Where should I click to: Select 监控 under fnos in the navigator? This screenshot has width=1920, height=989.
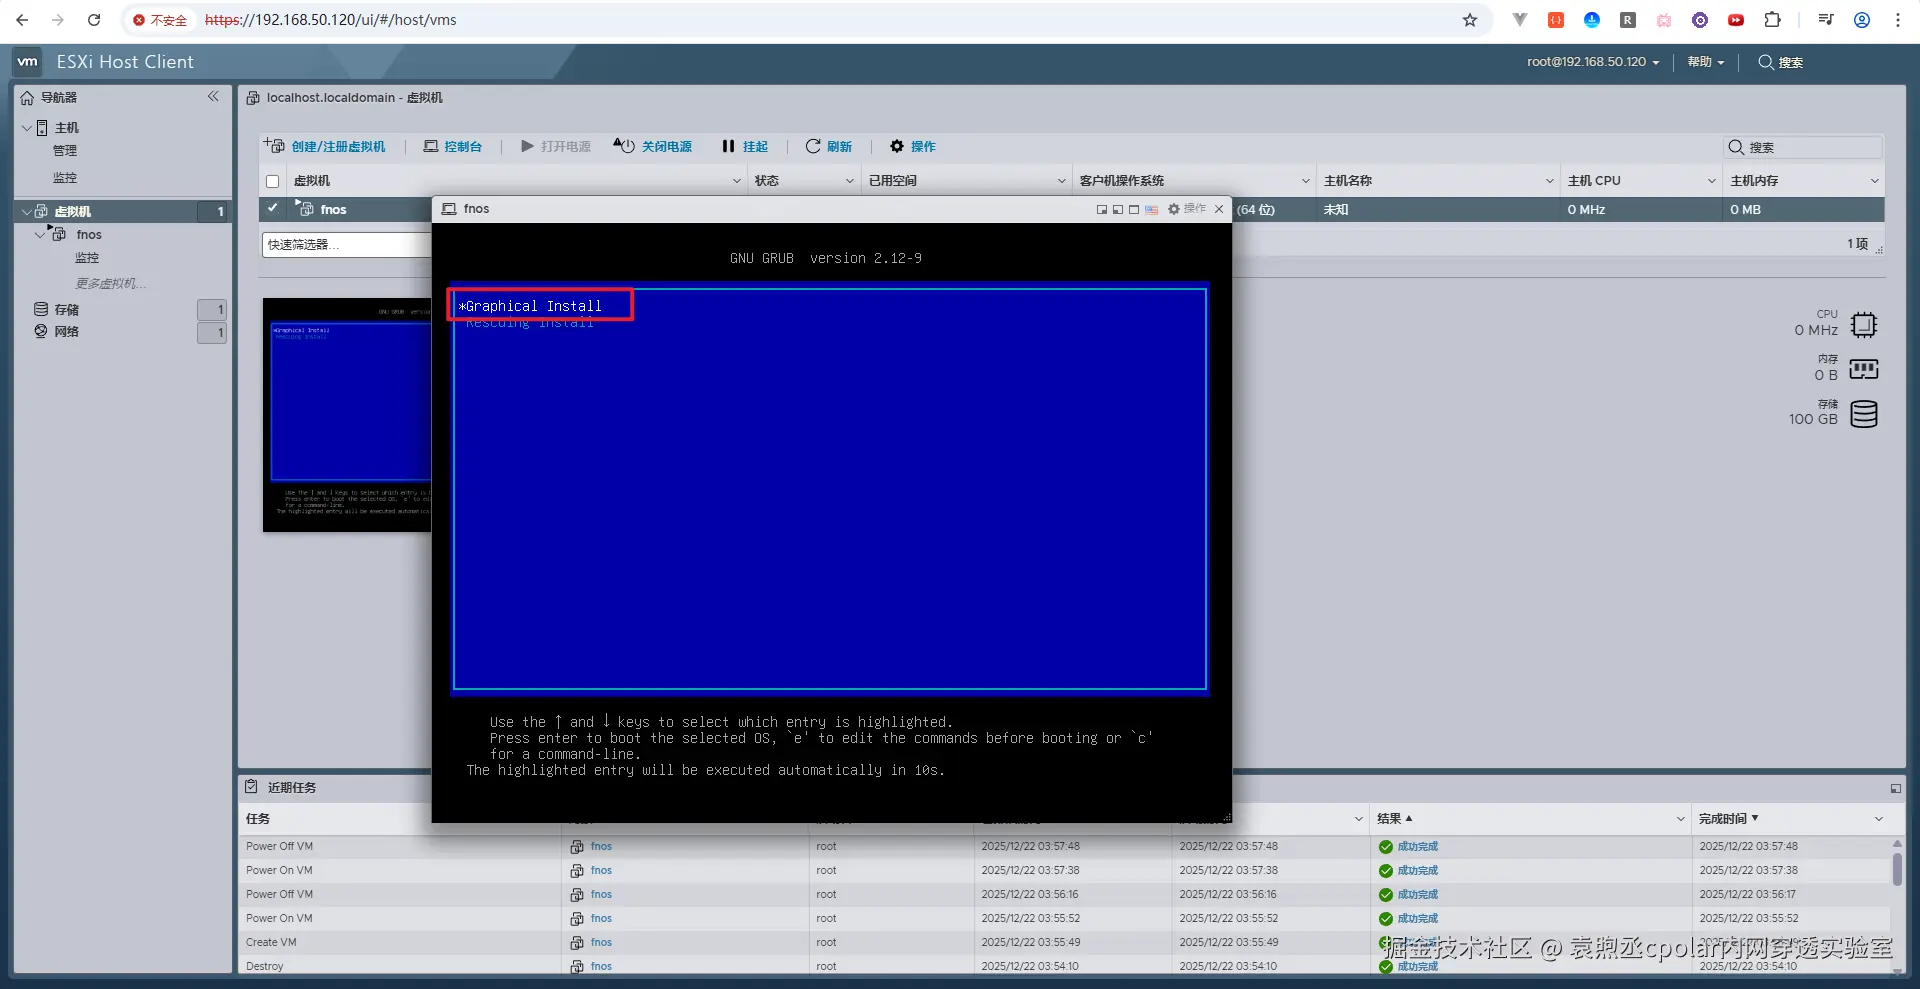point(87,258)
